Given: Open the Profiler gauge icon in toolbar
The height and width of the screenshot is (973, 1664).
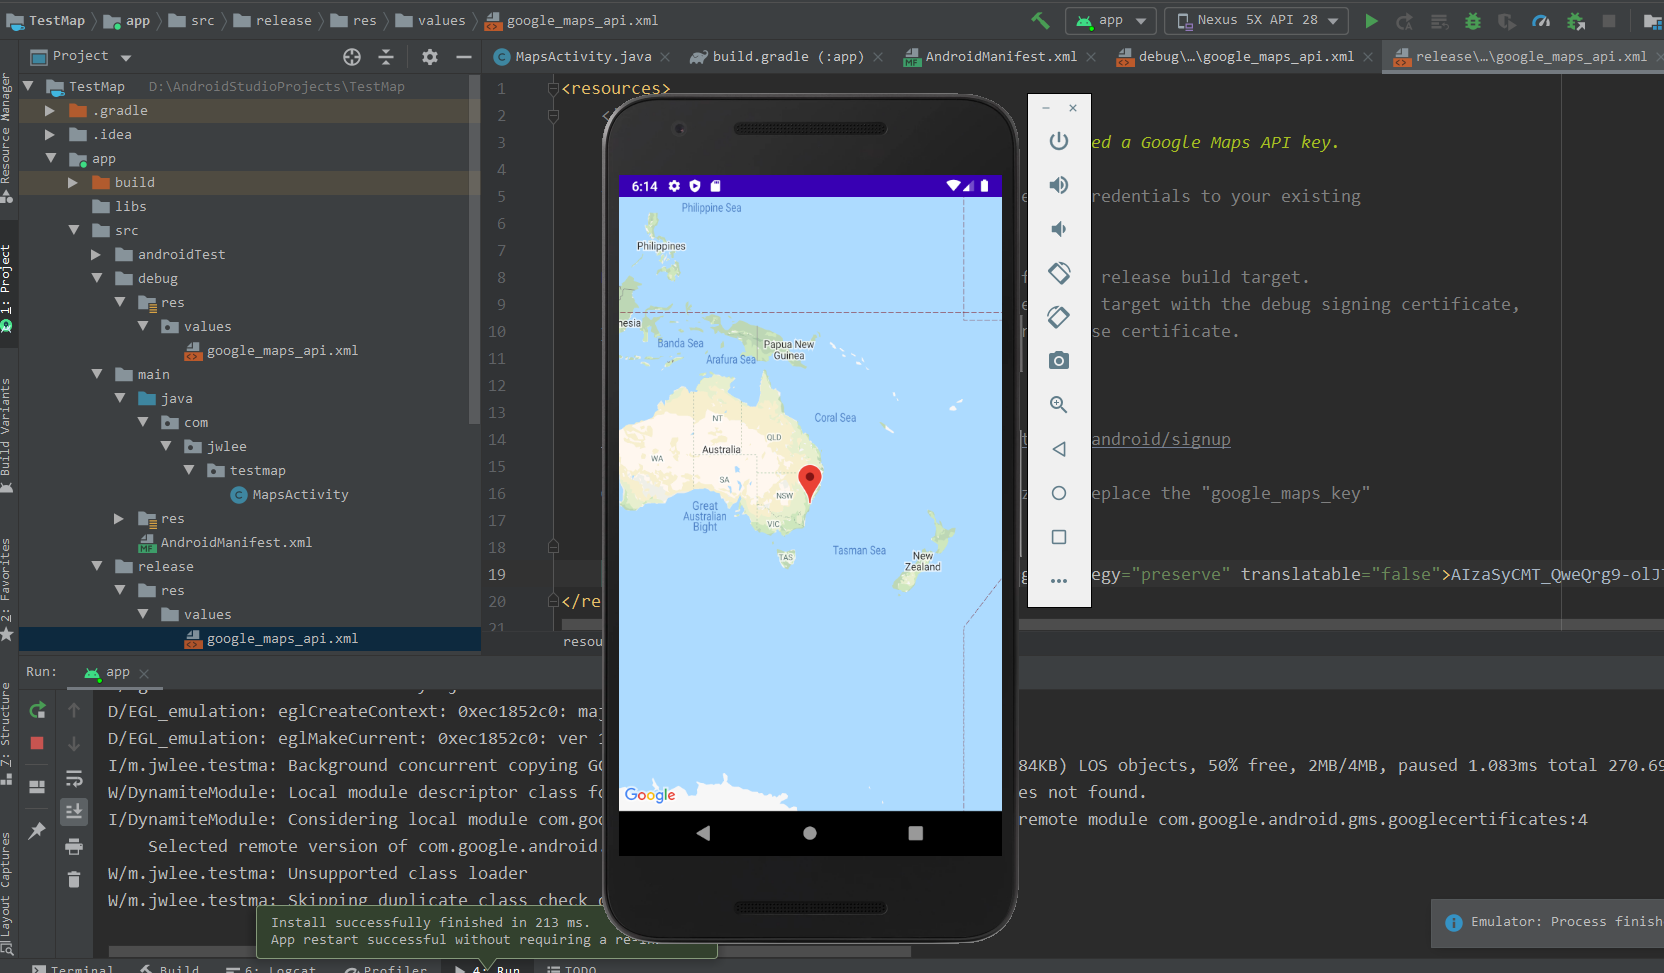Looking at the screenshot, I should click(1541, 21).
